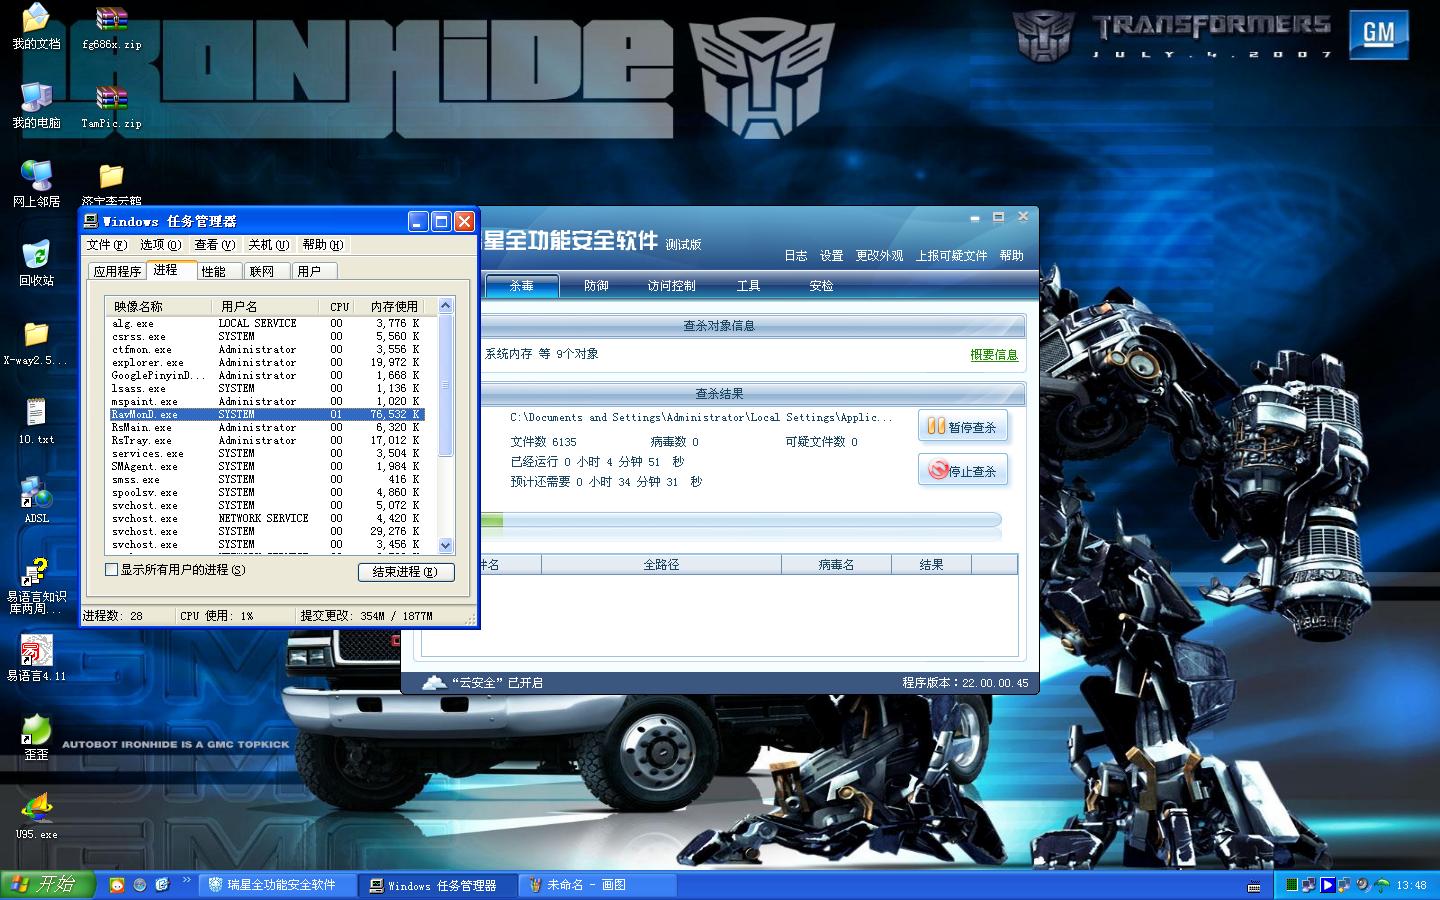Screen dimensions: 1440x900
Task: Click the 暂停查杀 button
Action: pyautogui.click(x=962, y=427)
